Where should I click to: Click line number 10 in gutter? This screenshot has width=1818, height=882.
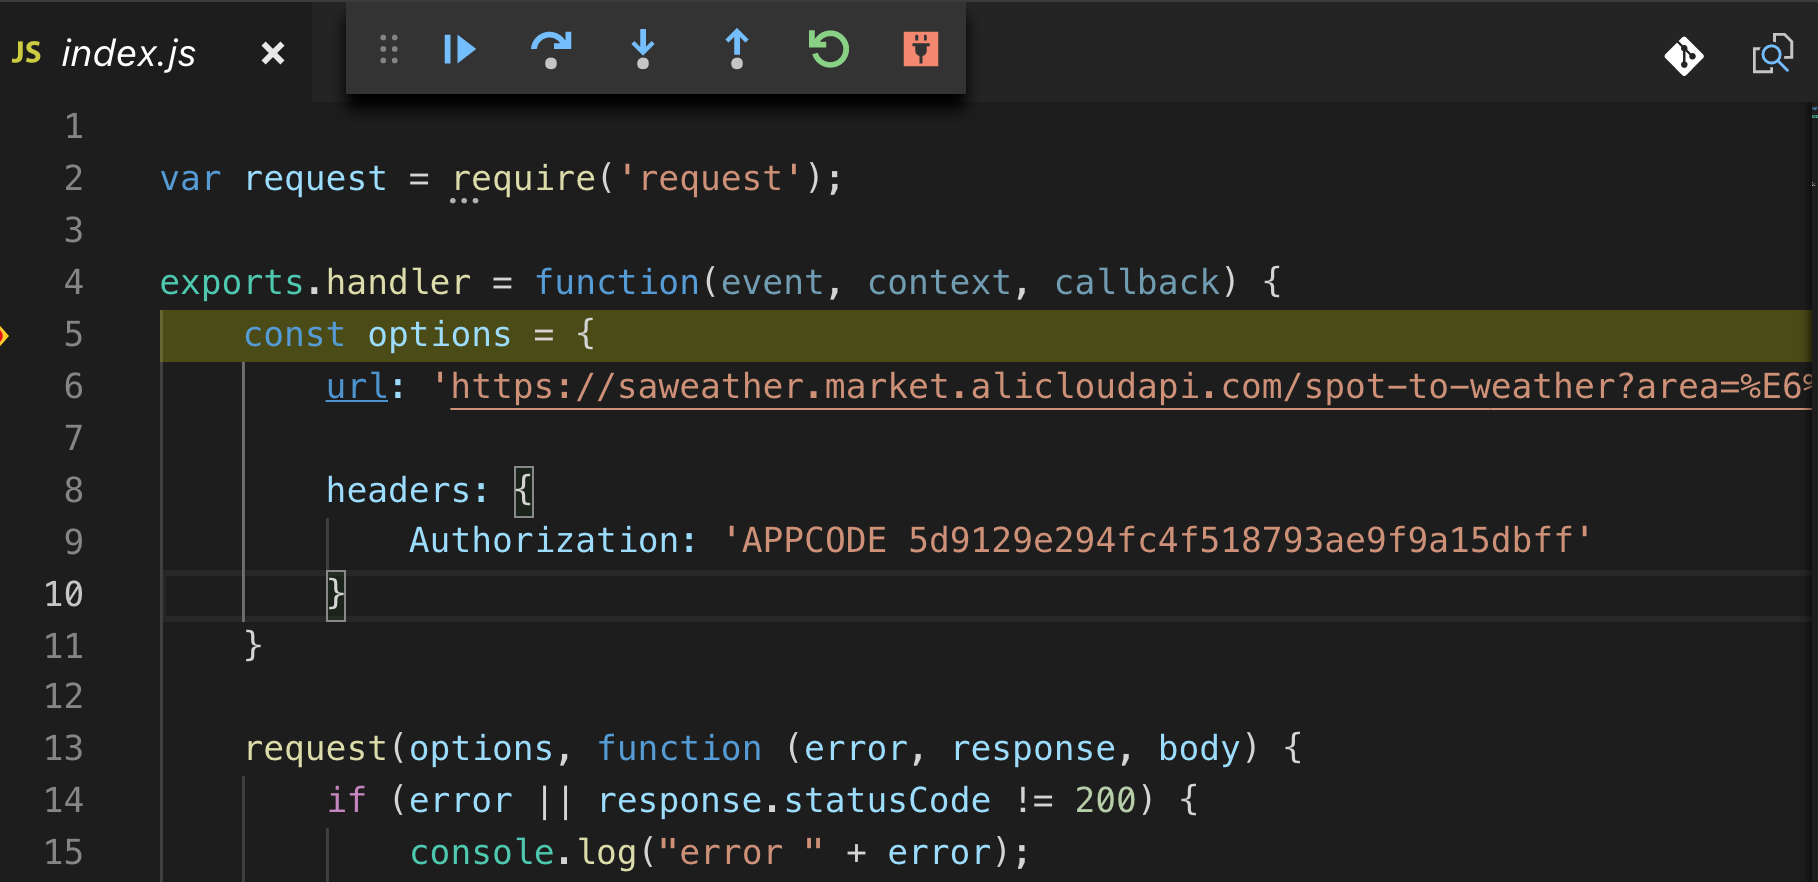click(64, 594)
